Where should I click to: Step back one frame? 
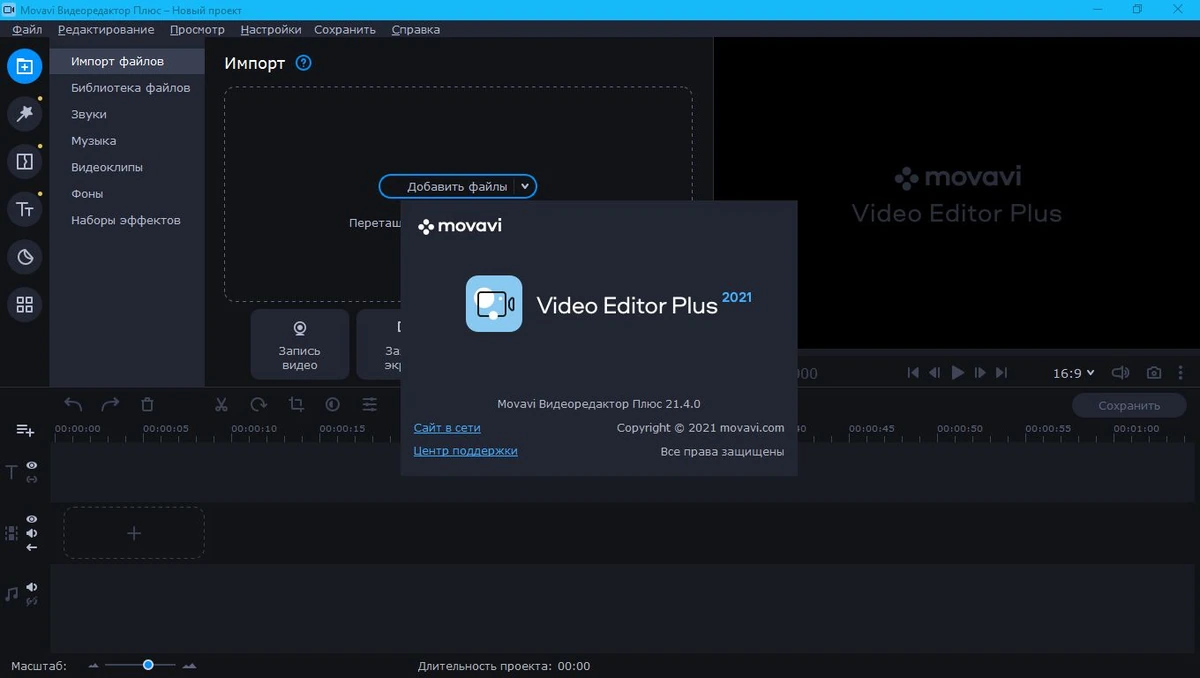click(x=935, y=373)
